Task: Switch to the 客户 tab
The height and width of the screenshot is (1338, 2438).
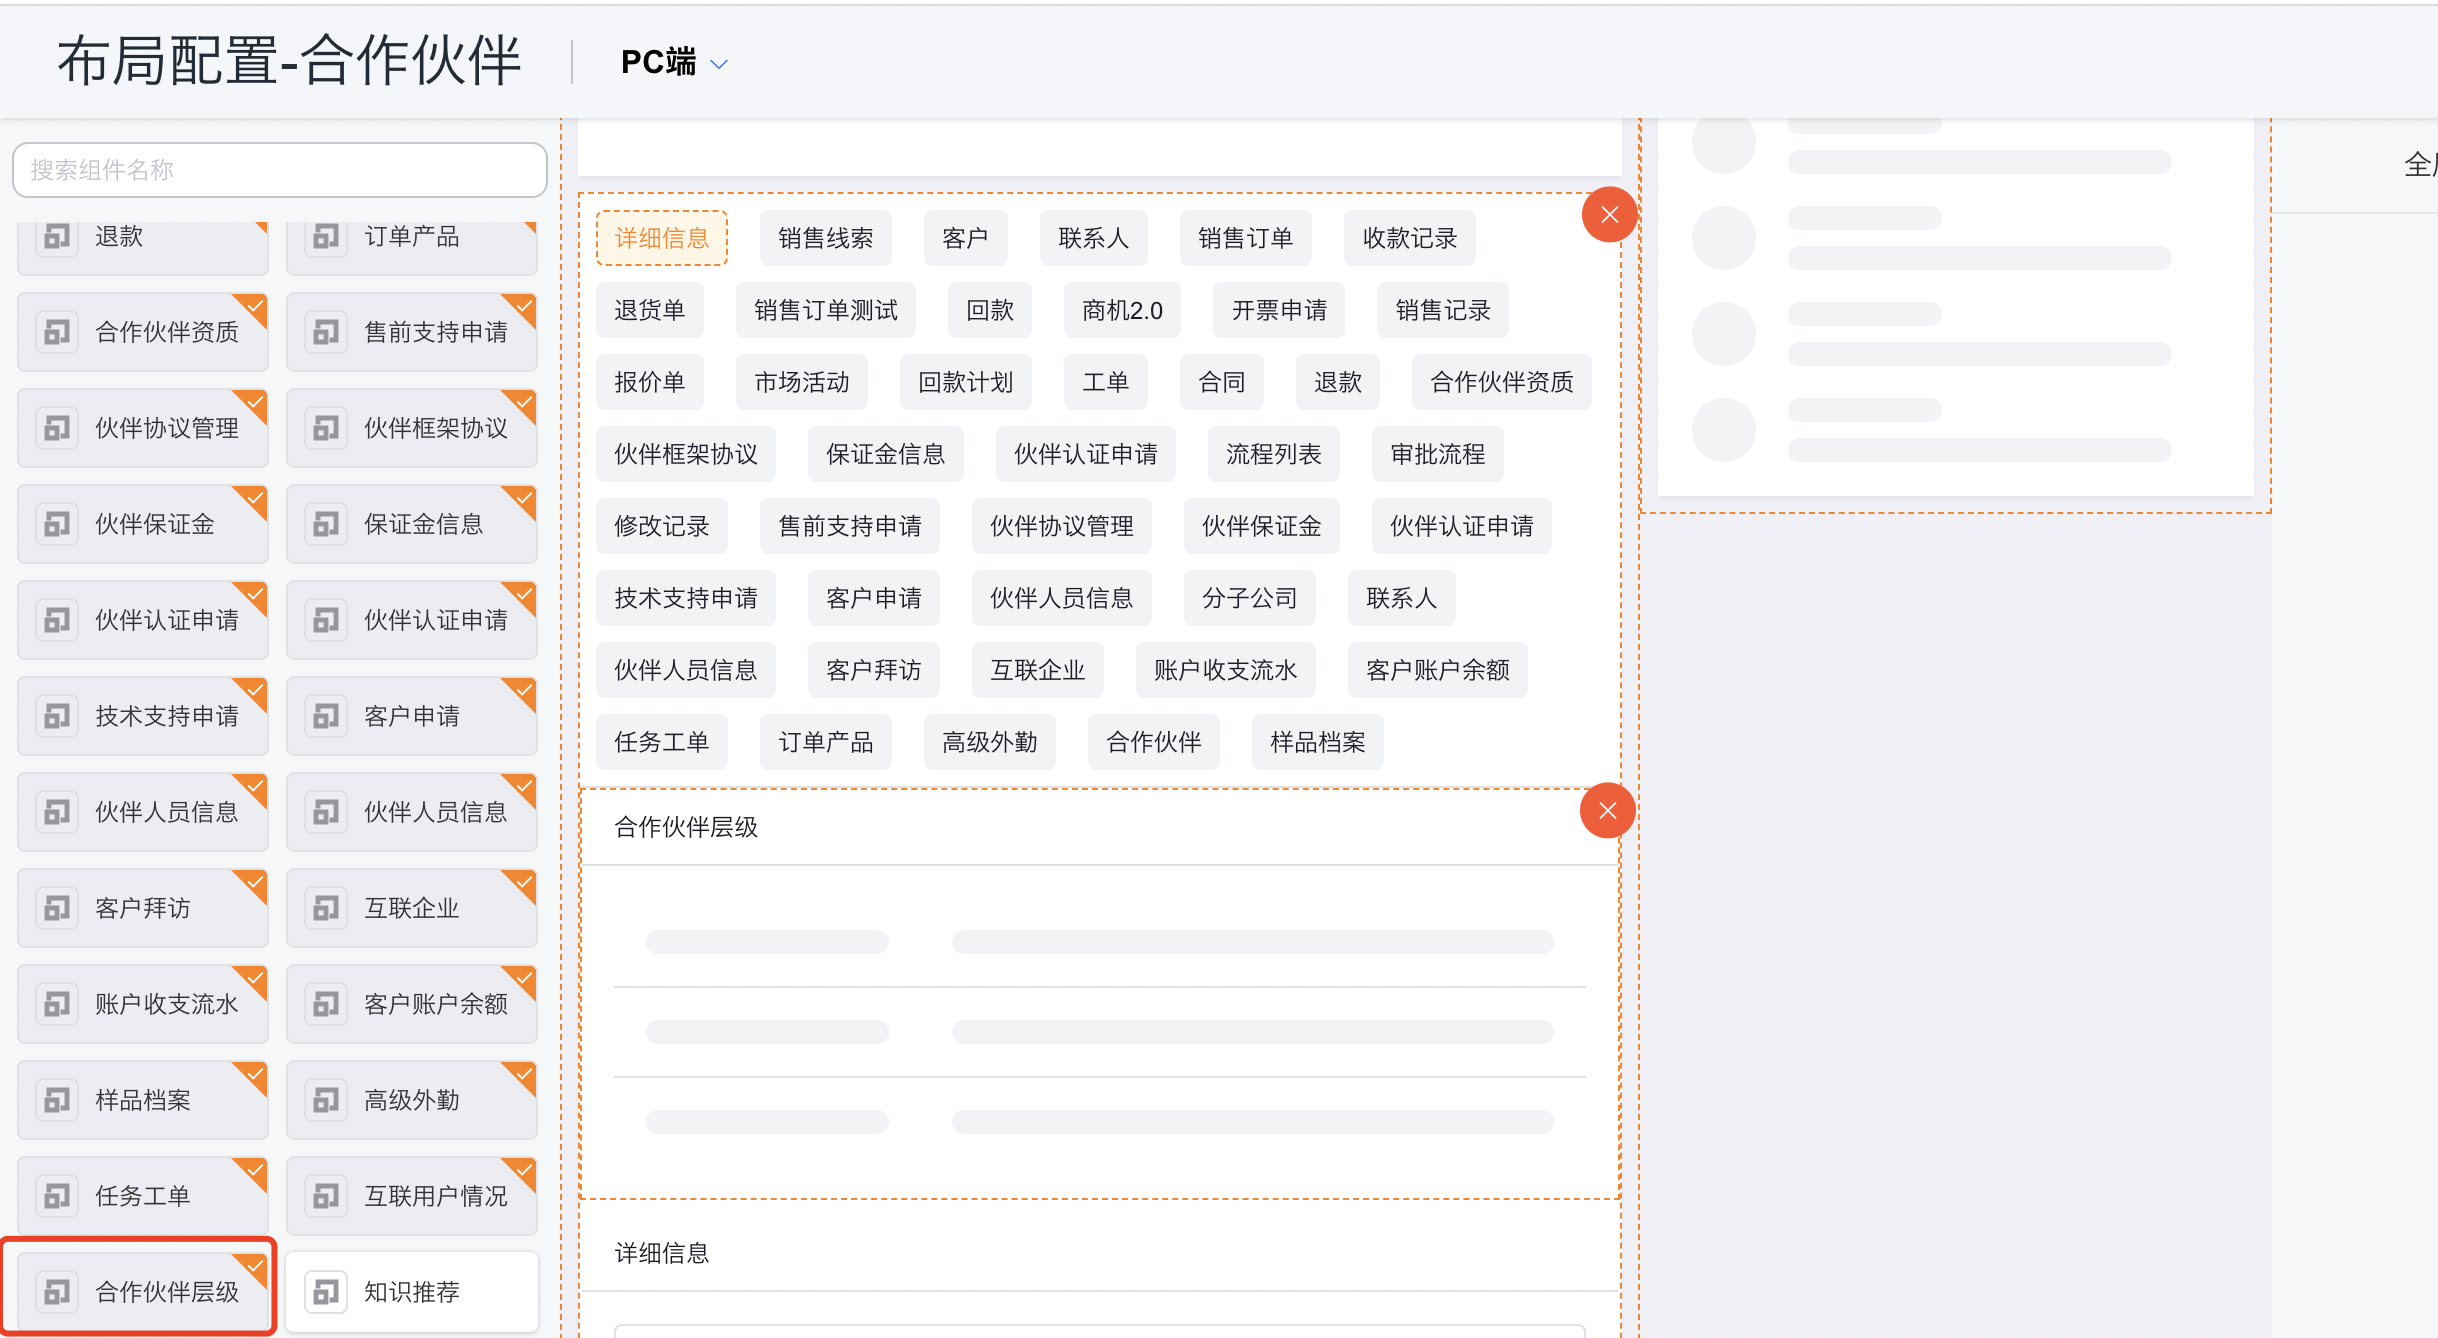Action: (x=965, y=238)
